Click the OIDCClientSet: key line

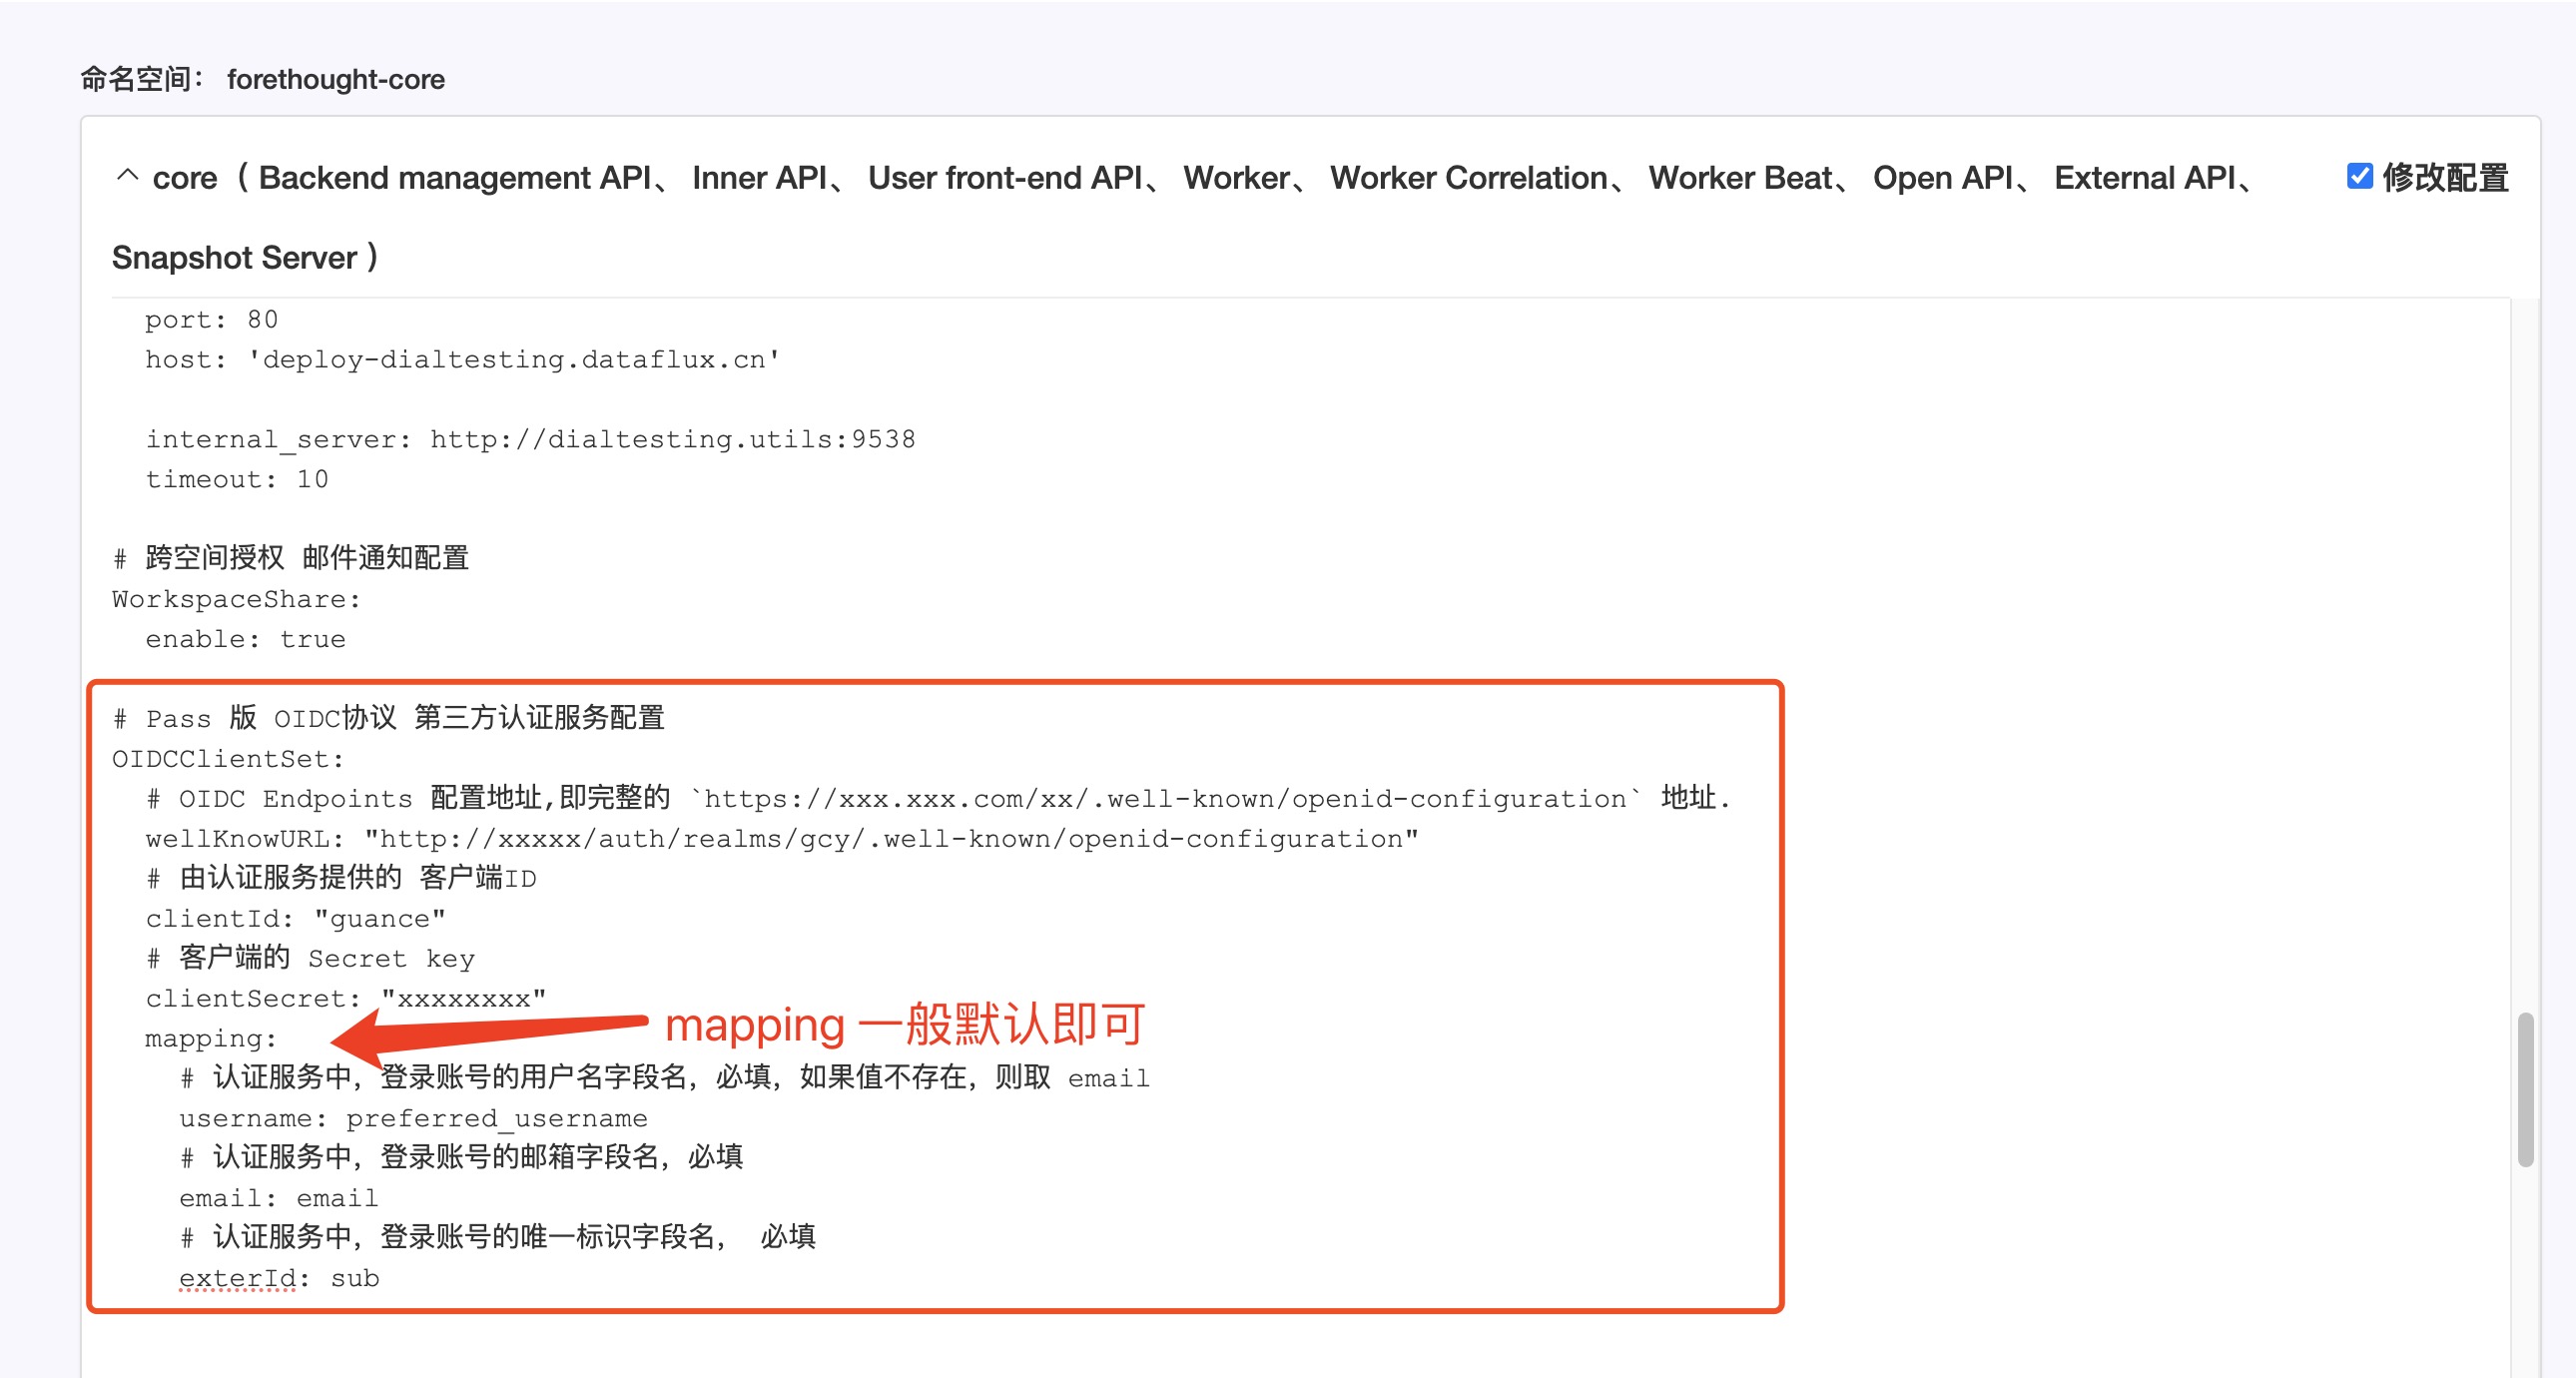click(x=228, y=759)
